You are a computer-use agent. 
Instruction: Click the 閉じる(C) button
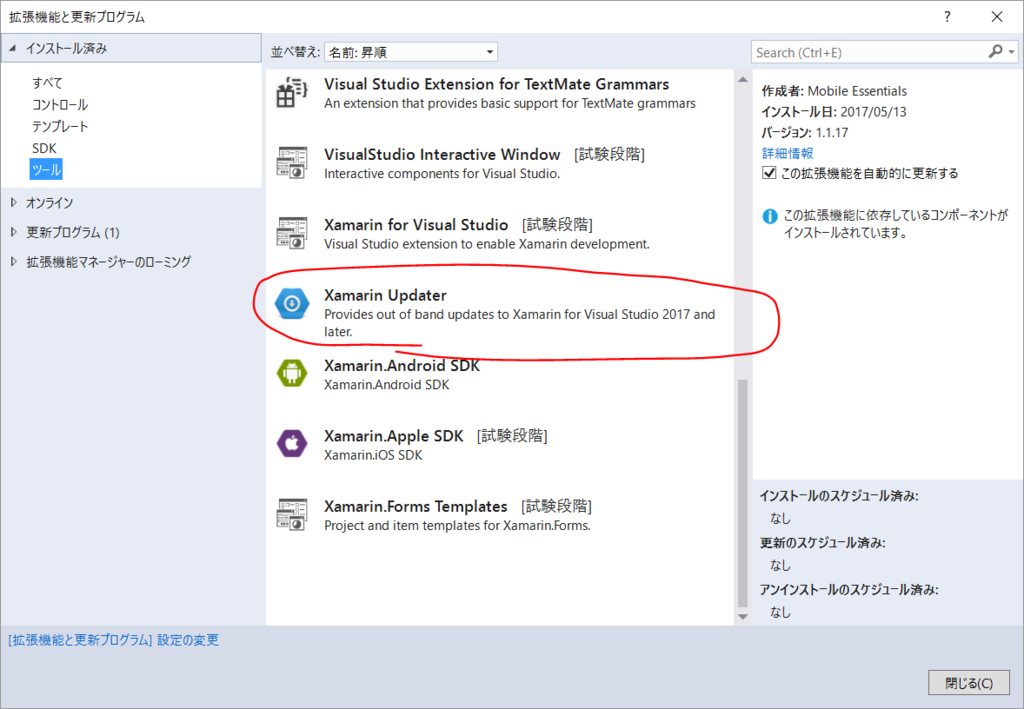coord(969,683)
